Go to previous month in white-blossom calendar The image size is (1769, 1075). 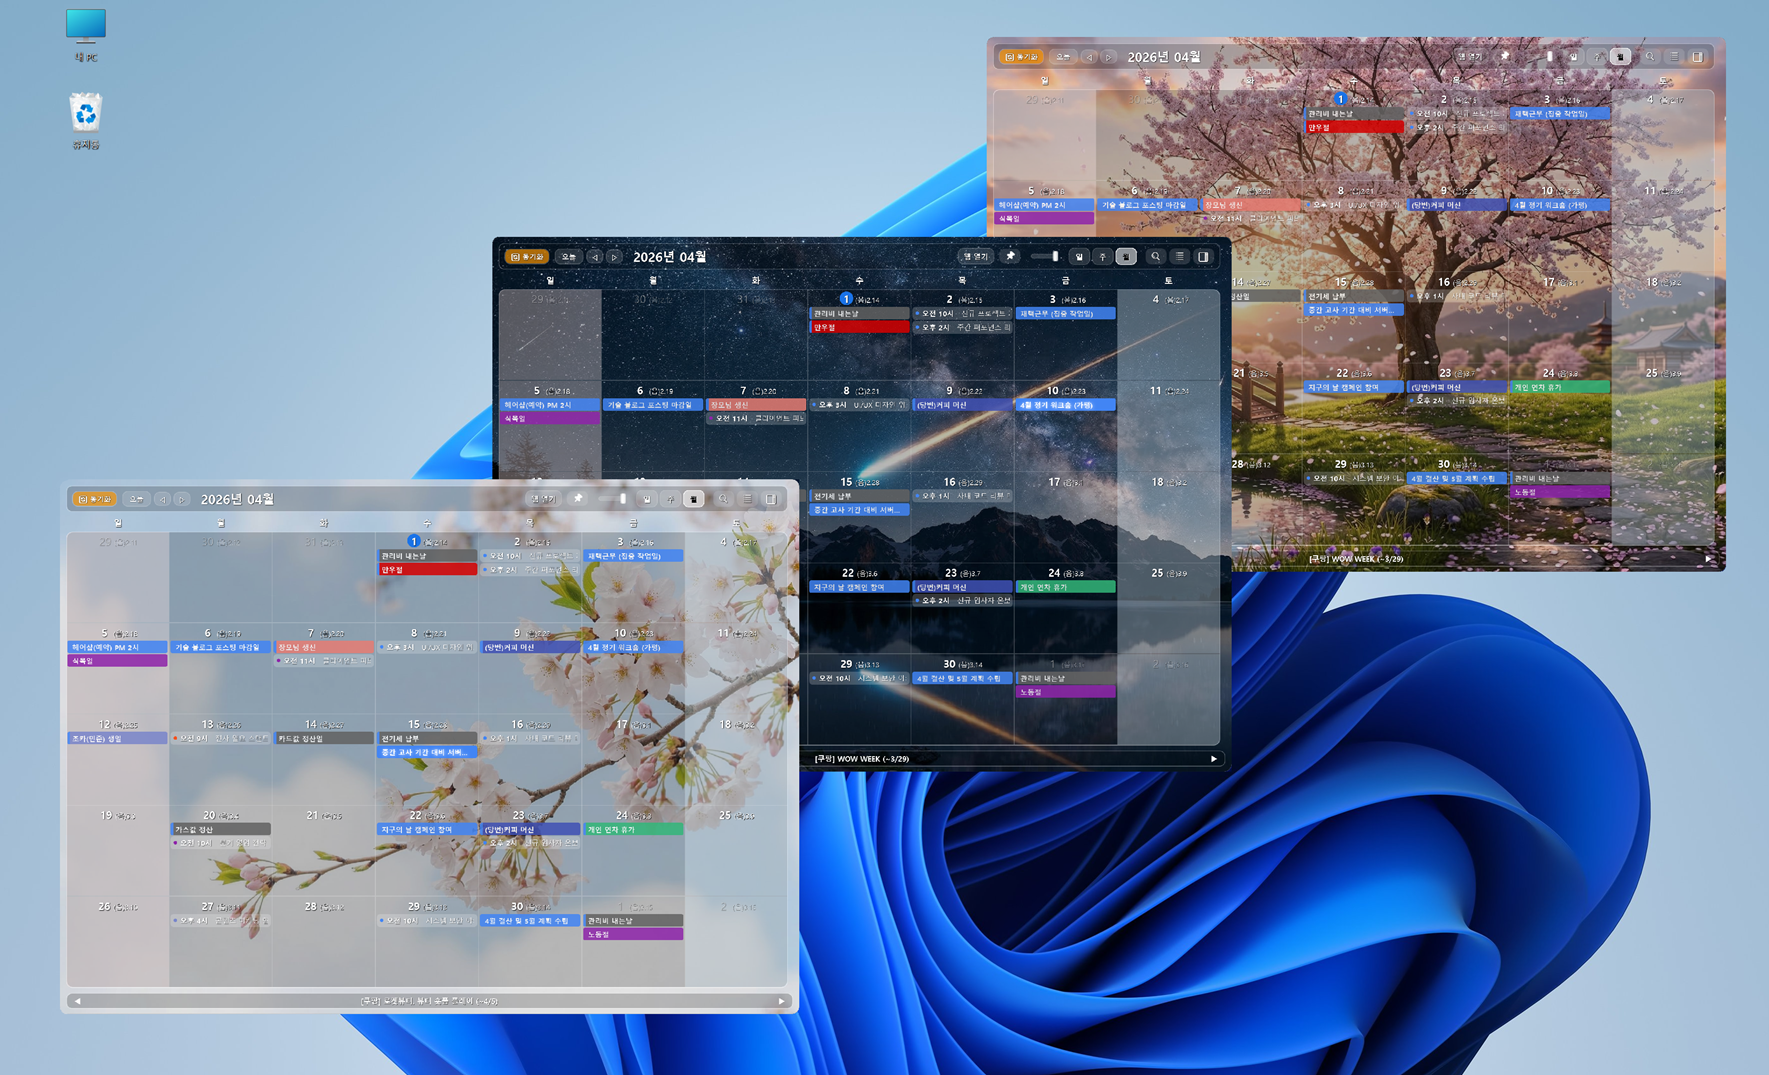click(163, 499)
